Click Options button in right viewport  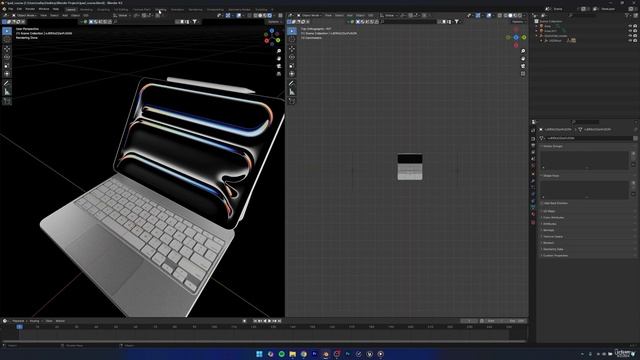point(518,22)
